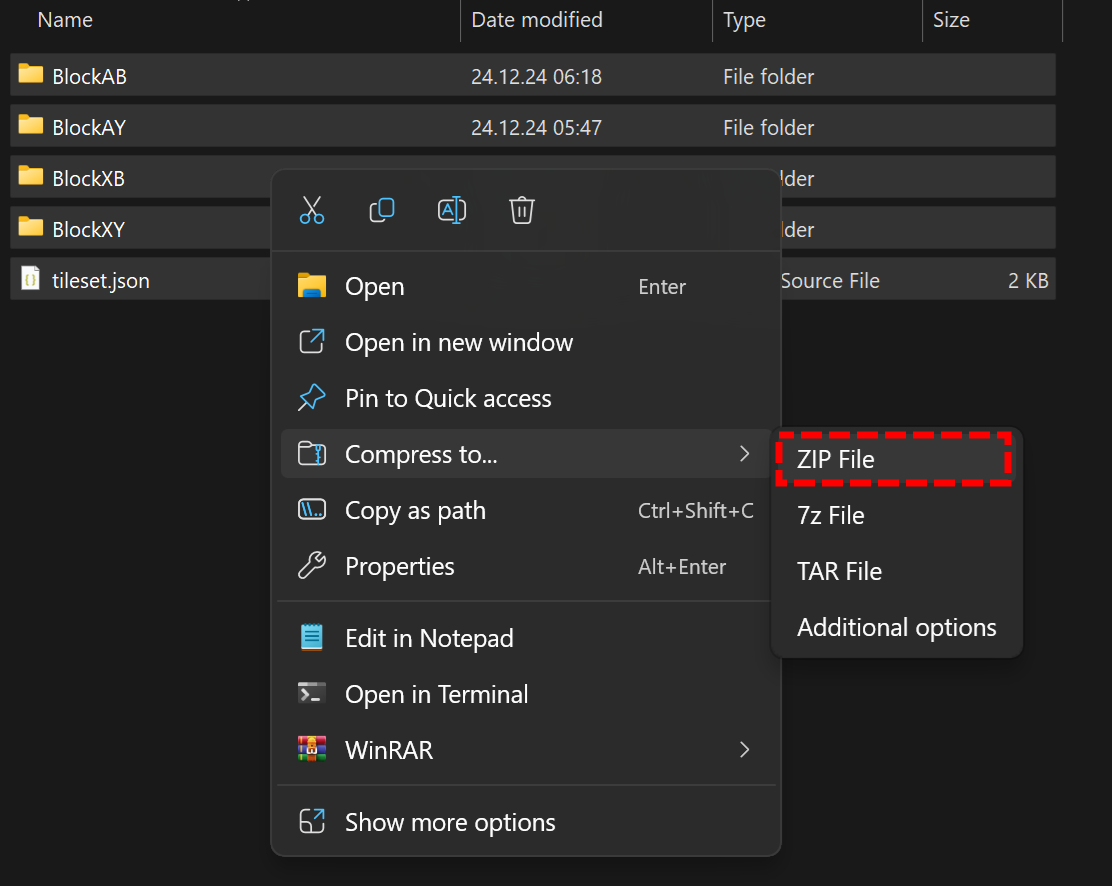Click the Delete trash can icon
Image resolution: width=1112 pixels, height=886 pixels.
[521, 210]
